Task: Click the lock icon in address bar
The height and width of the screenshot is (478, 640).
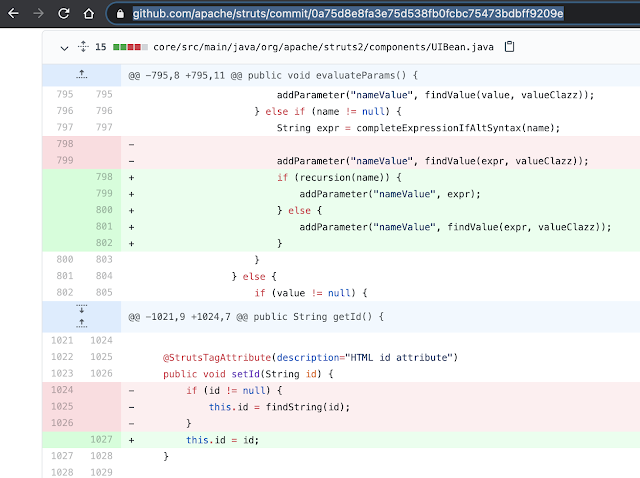Action: pos(120,14)
